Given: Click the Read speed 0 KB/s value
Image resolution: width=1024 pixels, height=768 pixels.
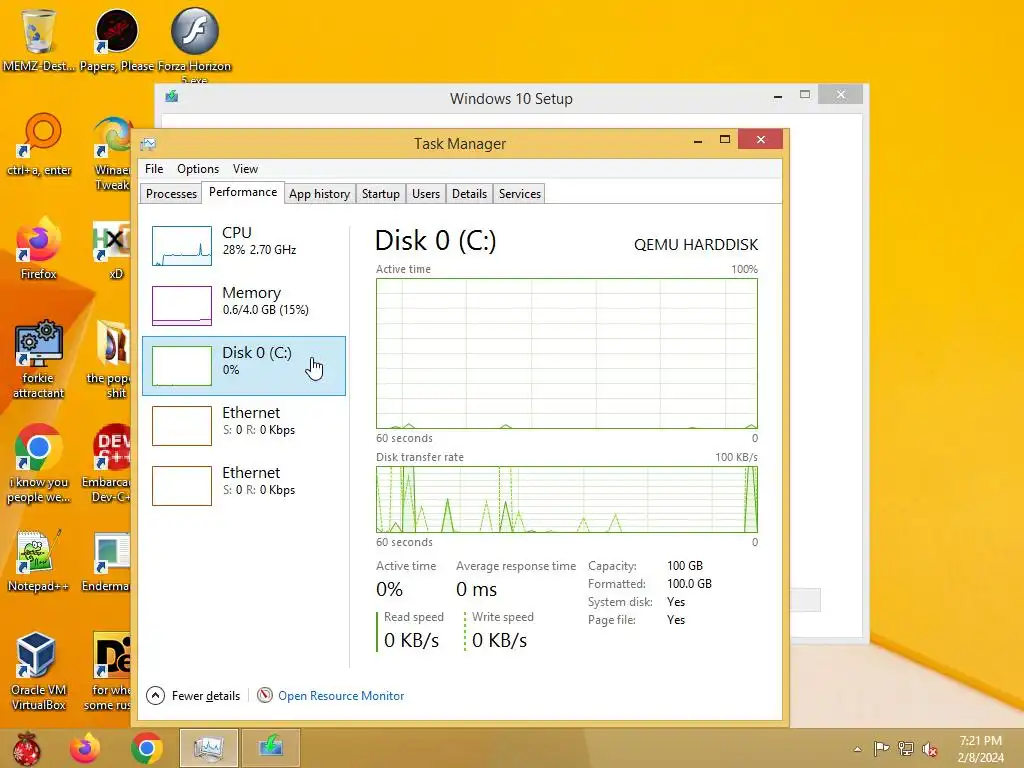Looking at the screenshot, I should click(411, 641).
